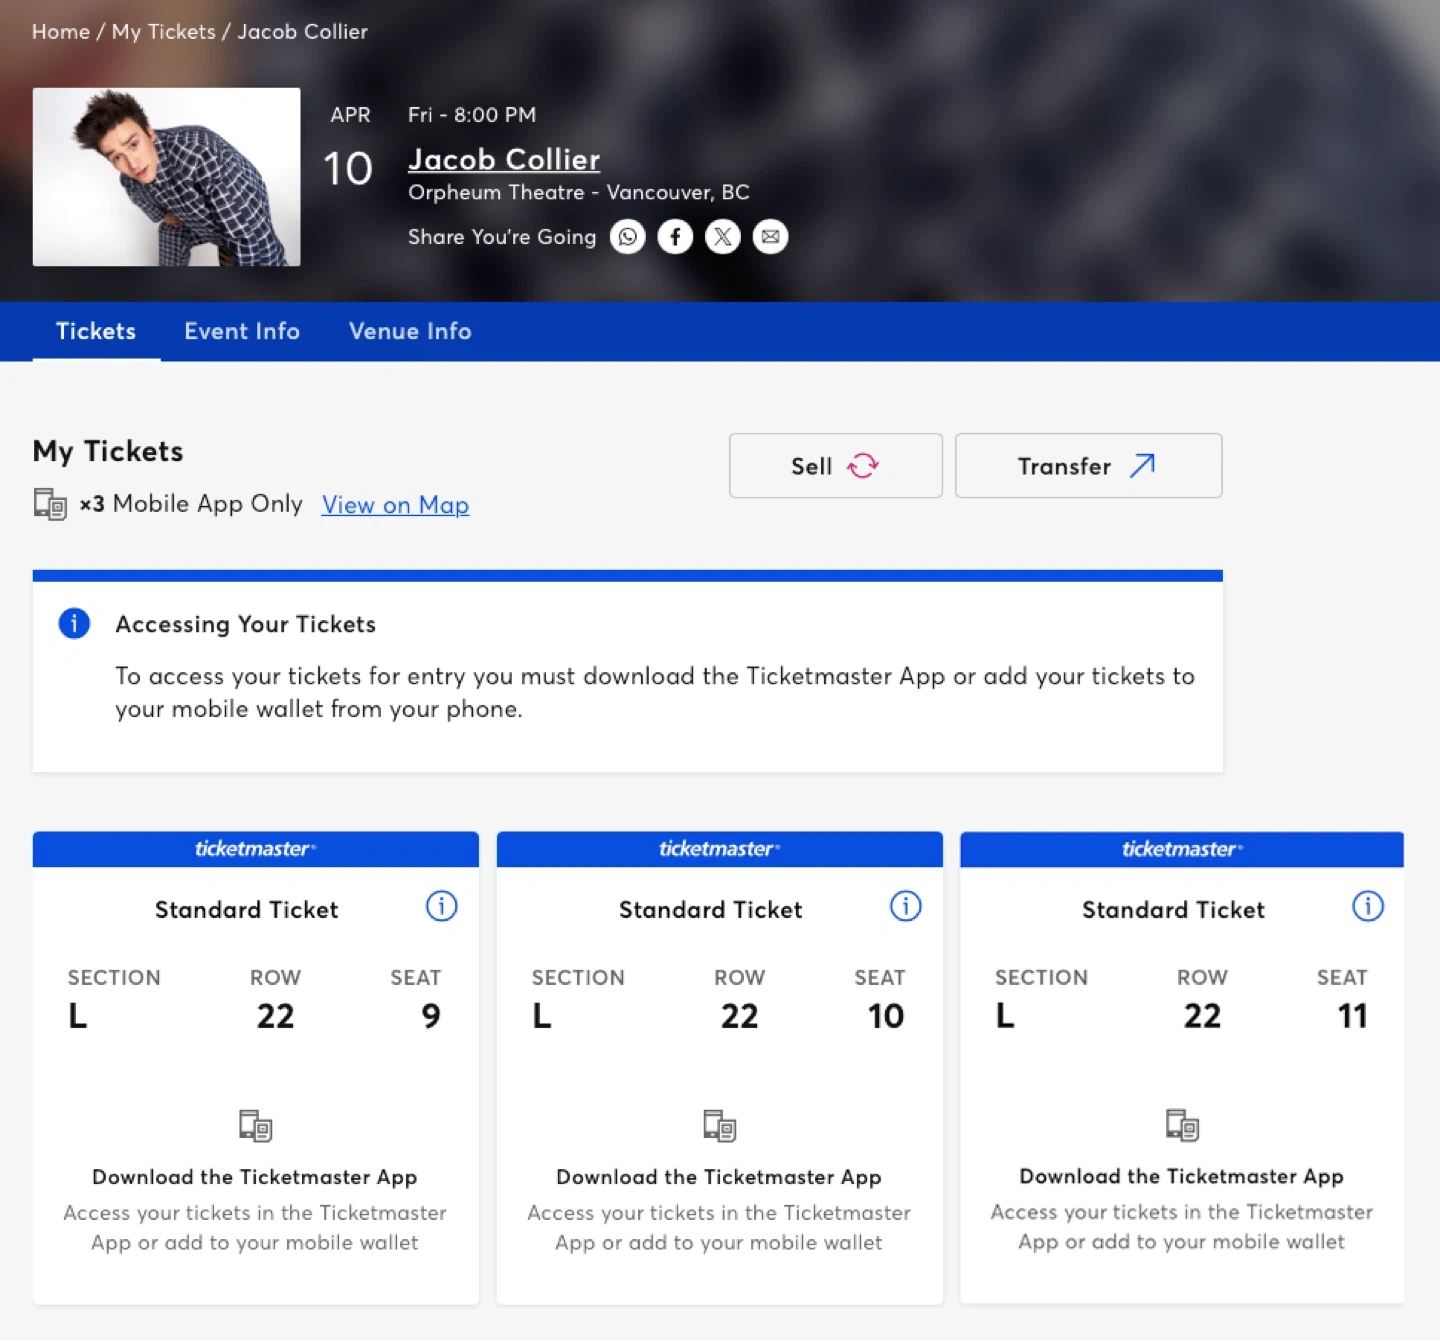Open the Jacob Collier event title link
The width and height of the screenshot is (1440, 1341).
point(504,160)
